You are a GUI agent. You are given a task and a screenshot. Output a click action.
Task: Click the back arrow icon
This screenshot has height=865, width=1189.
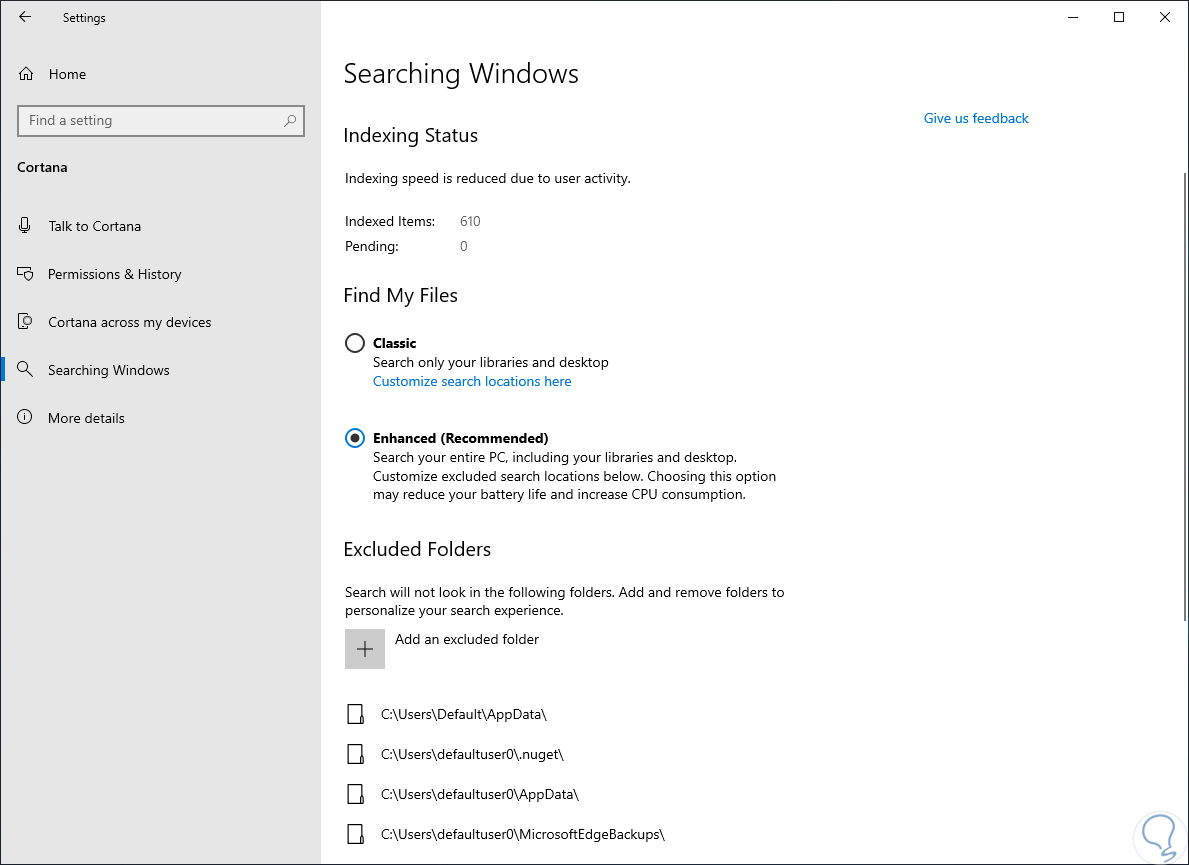25,17
